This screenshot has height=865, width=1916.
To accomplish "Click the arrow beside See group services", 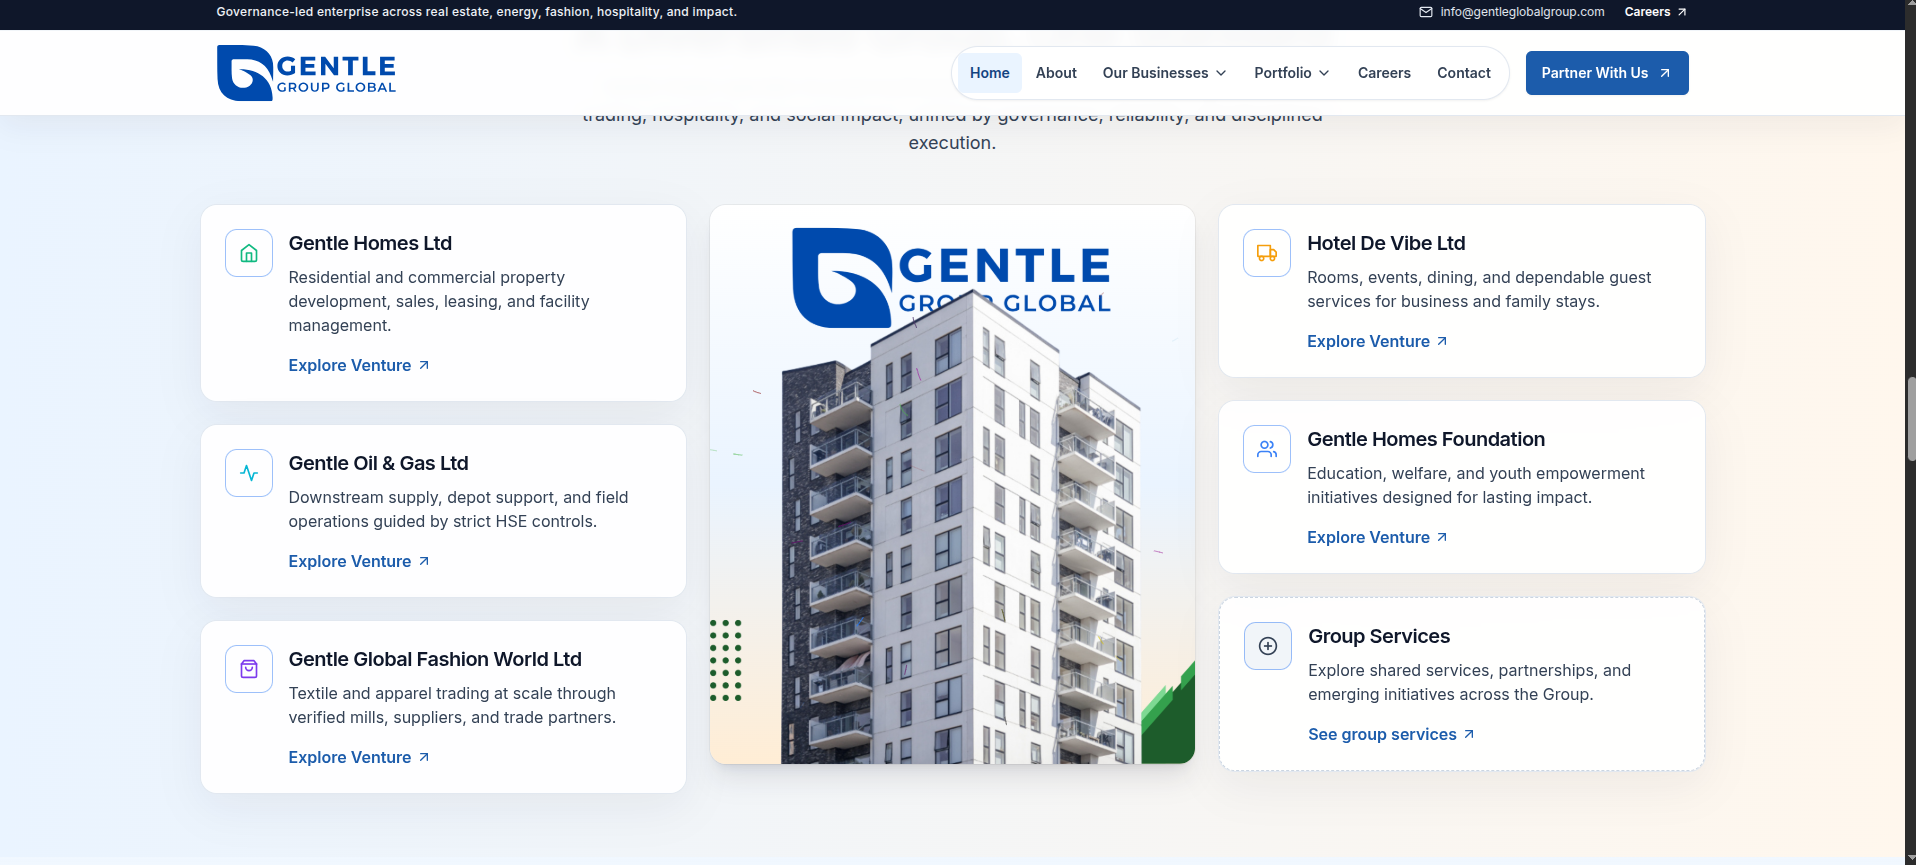I will [1469, 734].
